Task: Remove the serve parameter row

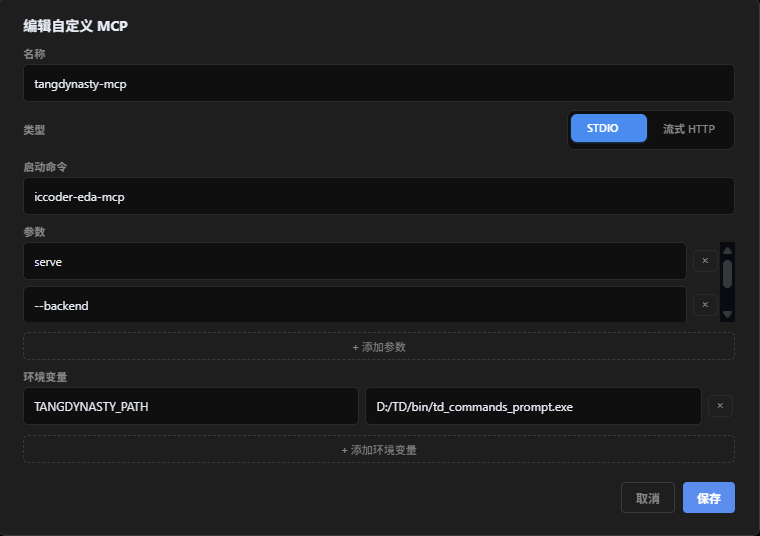Action: [x=705, y=261]
